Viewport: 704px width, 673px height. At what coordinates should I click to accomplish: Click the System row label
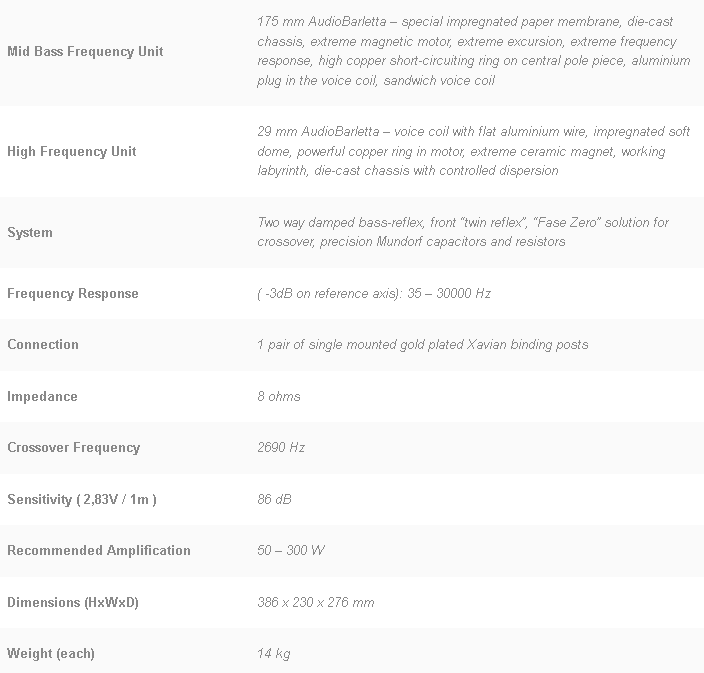(x=30, y=233)
